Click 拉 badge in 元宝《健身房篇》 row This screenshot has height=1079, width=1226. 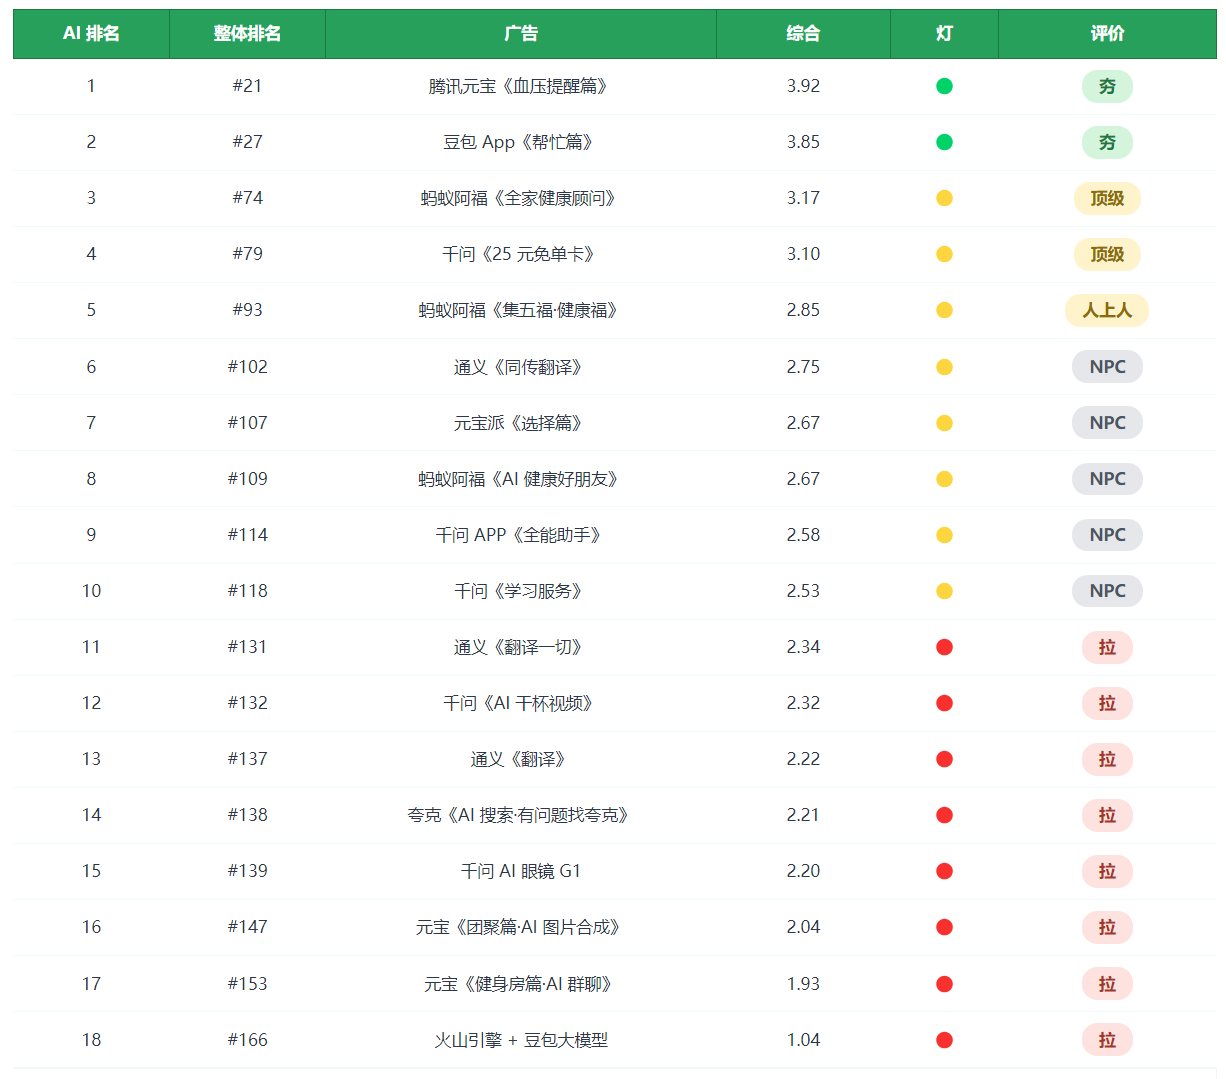1107,984
